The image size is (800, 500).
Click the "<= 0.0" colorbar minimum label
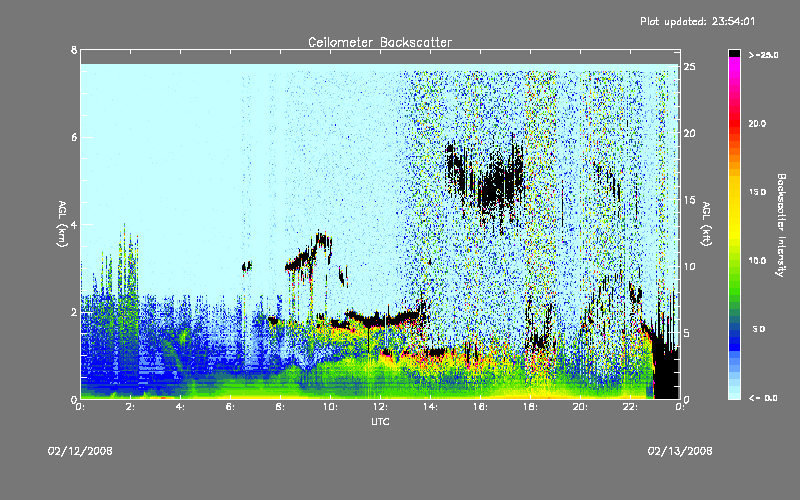click(763, 398)
